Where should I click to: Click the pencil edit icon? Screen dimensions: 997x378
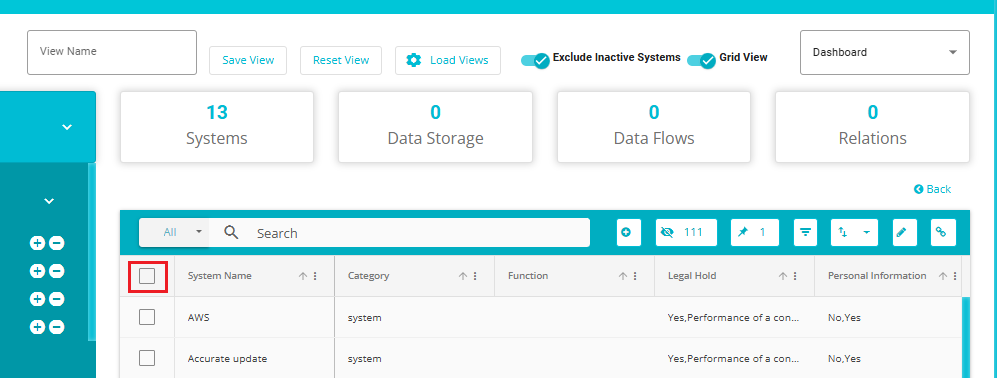click(x=900, y=233)
